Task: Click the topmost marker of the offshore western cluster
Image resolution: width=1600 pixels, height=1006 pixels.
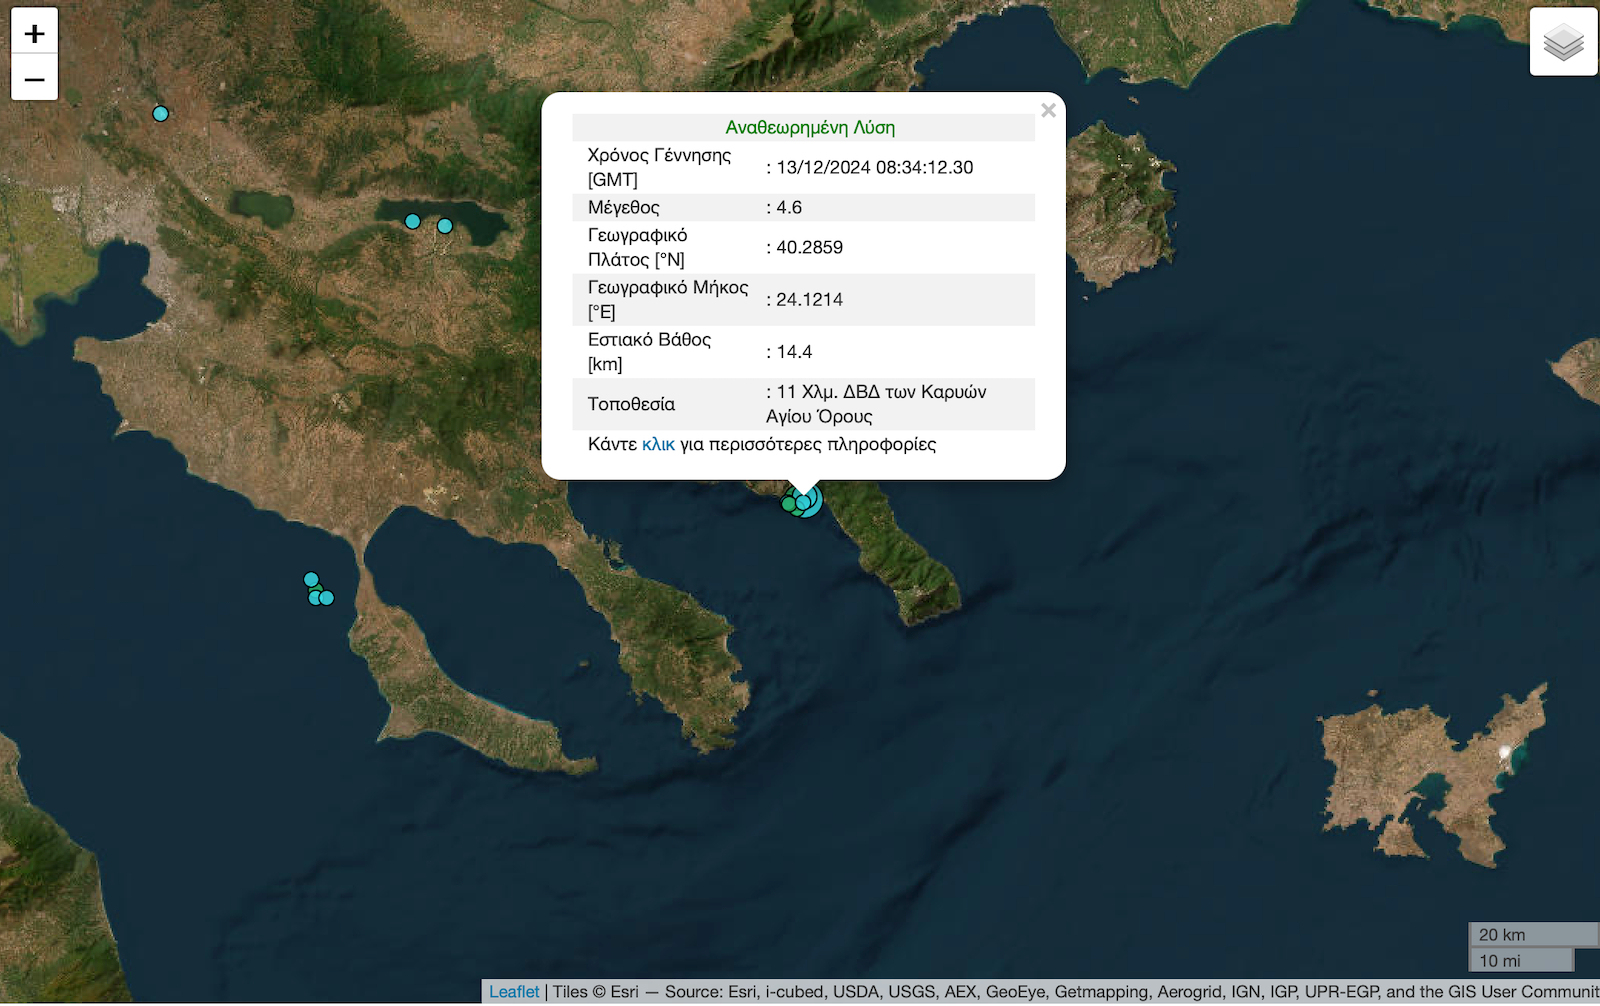Action: tap(311, 579)
